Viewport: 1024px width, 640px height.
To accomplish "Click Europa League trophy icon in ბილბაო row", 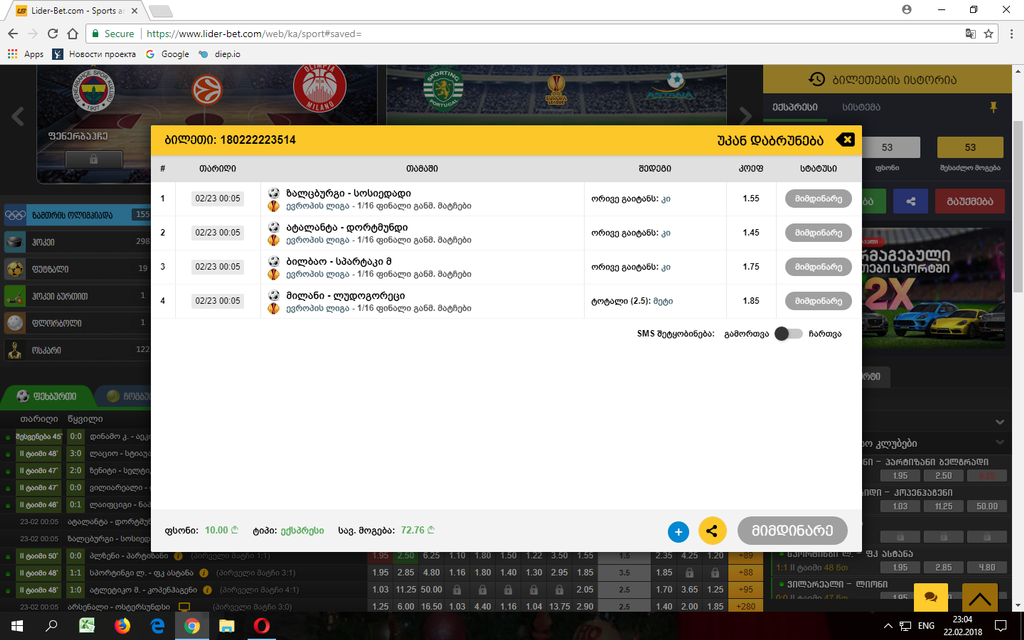I will pyautogui.click(x=274, y=274).
